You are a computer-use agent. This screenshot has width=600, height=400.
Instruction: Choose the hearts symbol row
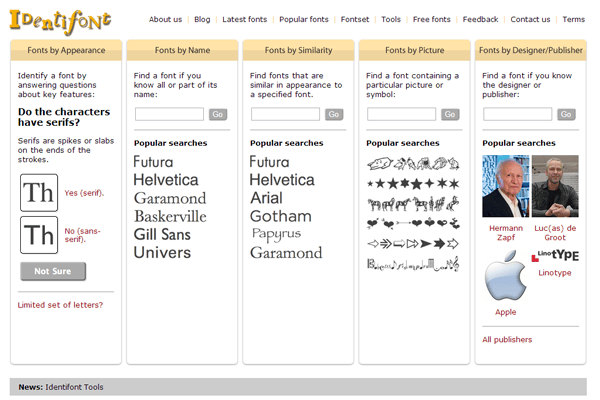point(413,223)
